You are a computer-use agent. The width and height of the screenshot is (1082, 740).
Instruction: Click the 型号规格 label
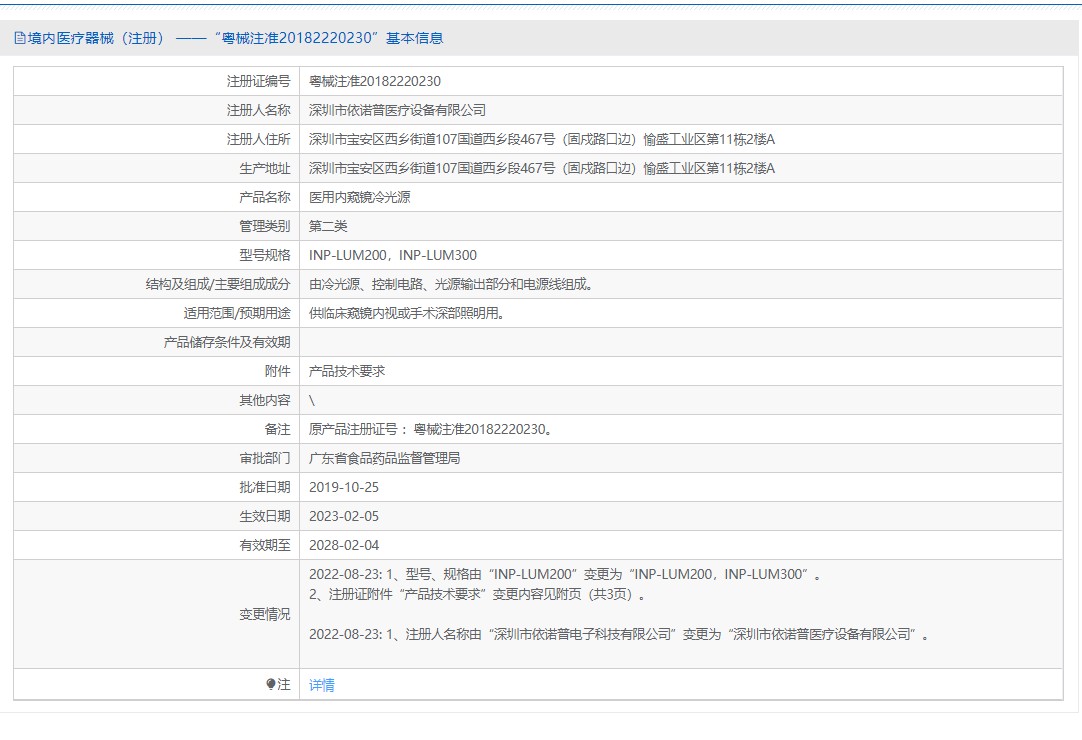(x=265, y=255)
